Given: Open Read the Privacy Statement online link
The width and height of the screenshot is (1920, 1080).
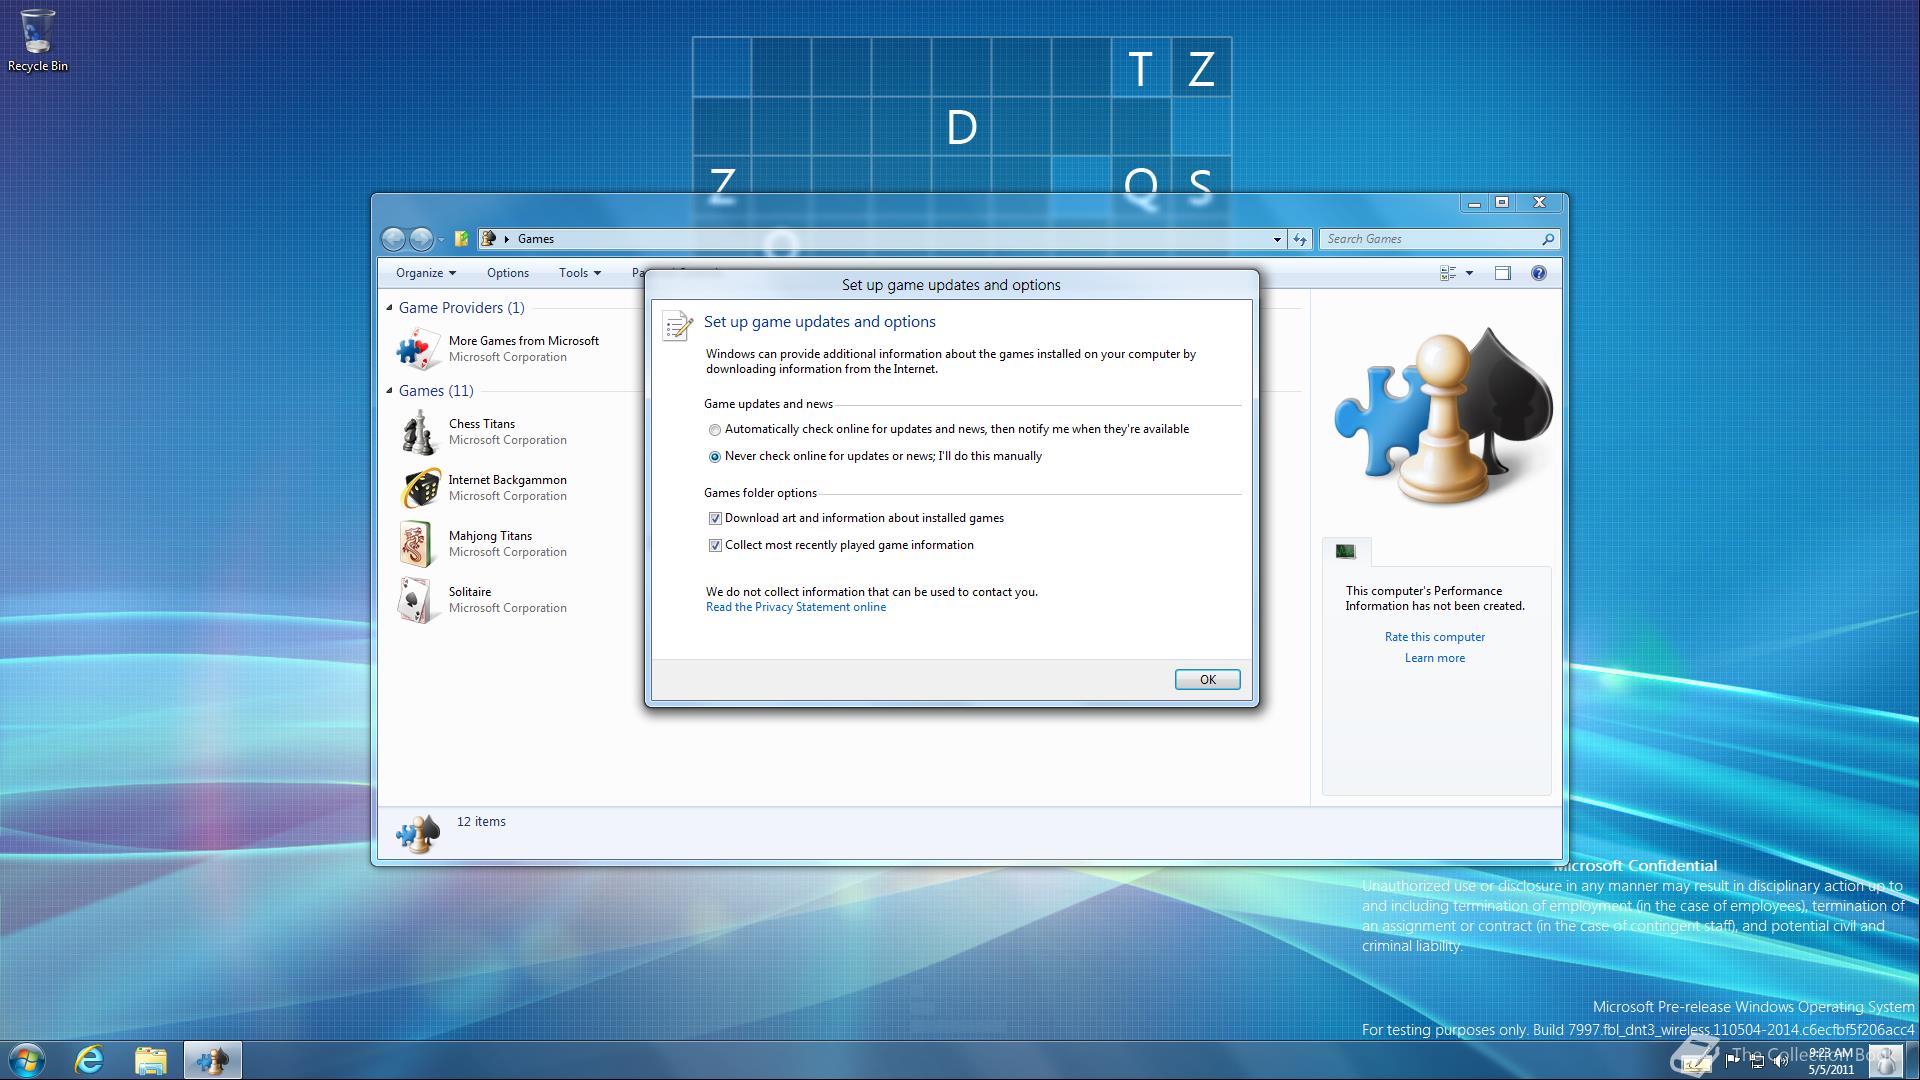Looking at the screenshot, I should coord(796,608).
